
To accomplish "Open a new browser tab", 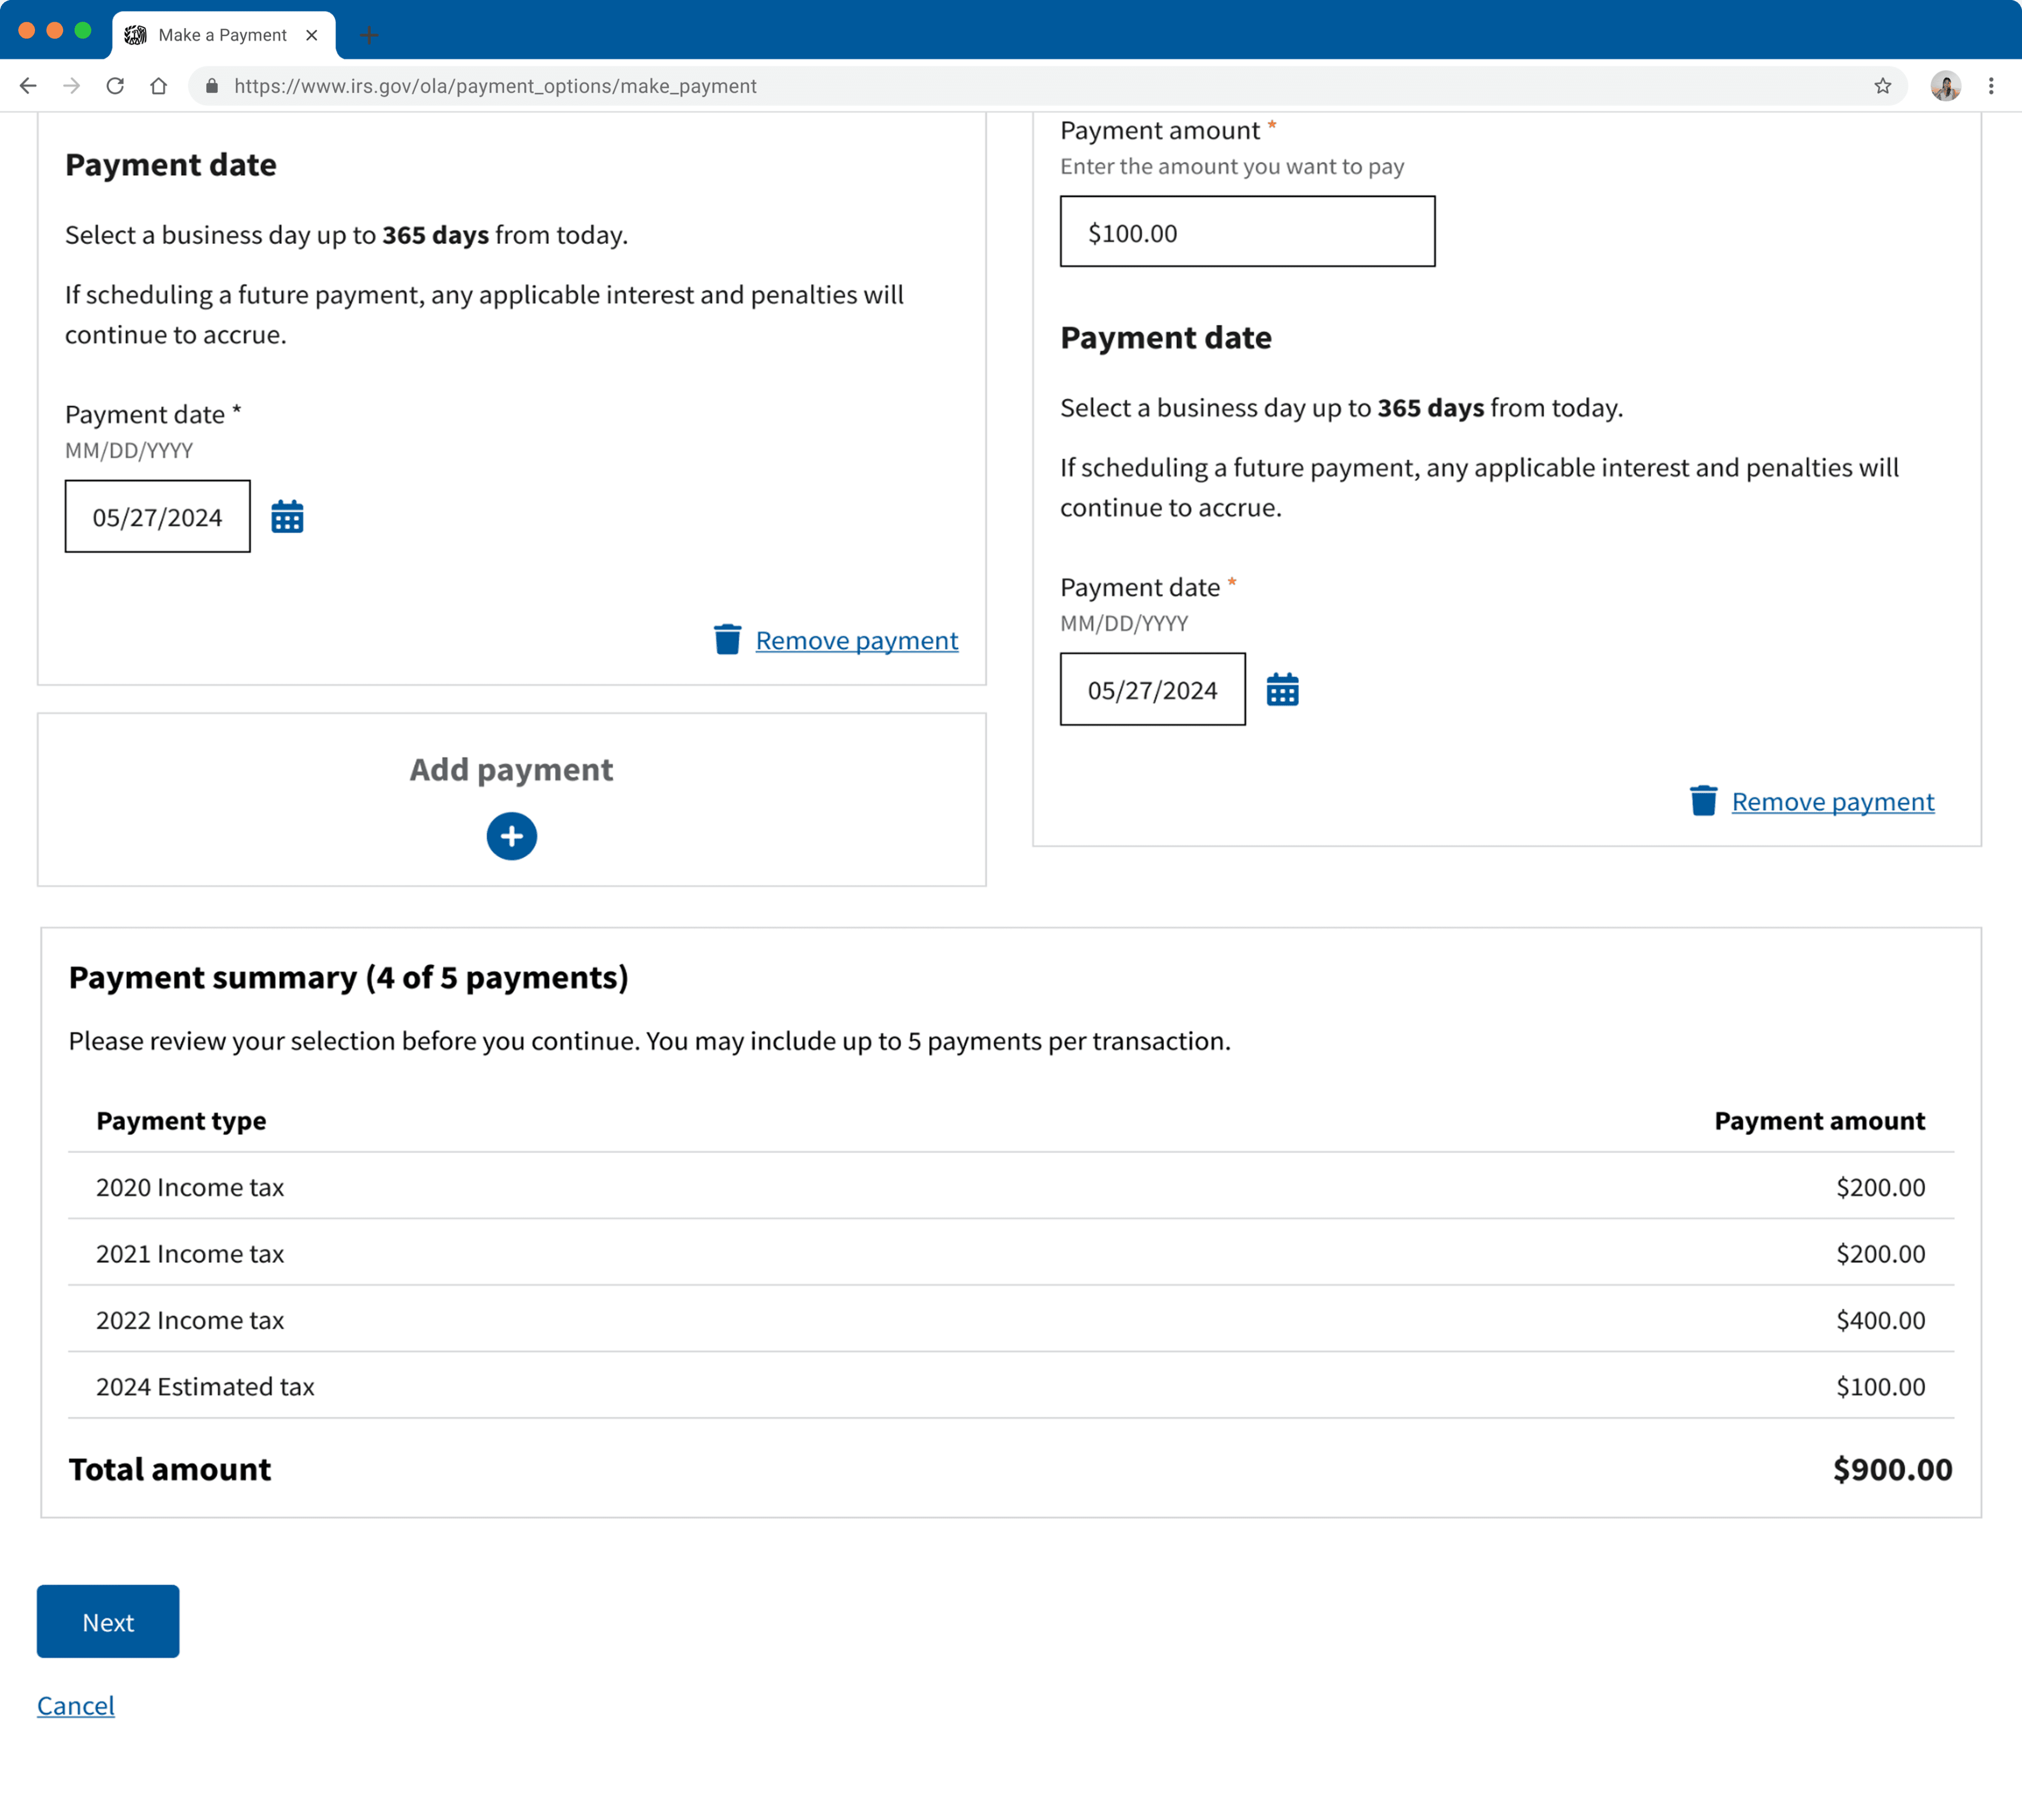I will point(369,36).
